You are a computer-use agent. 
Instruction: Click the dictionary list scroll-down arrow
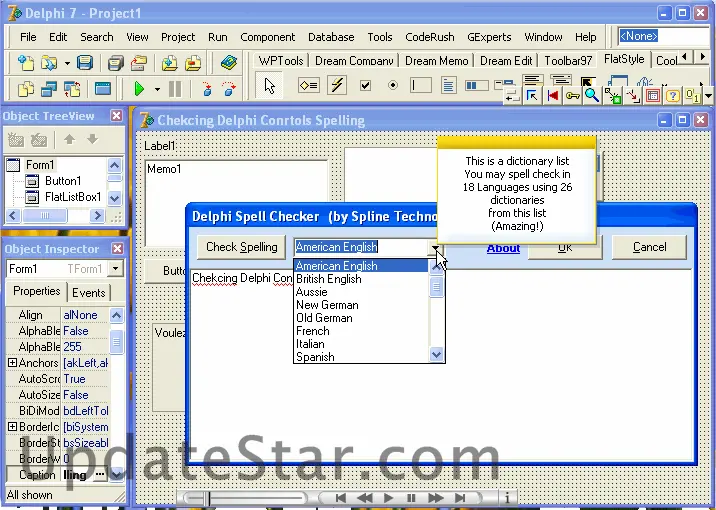[x=437, y=354]
